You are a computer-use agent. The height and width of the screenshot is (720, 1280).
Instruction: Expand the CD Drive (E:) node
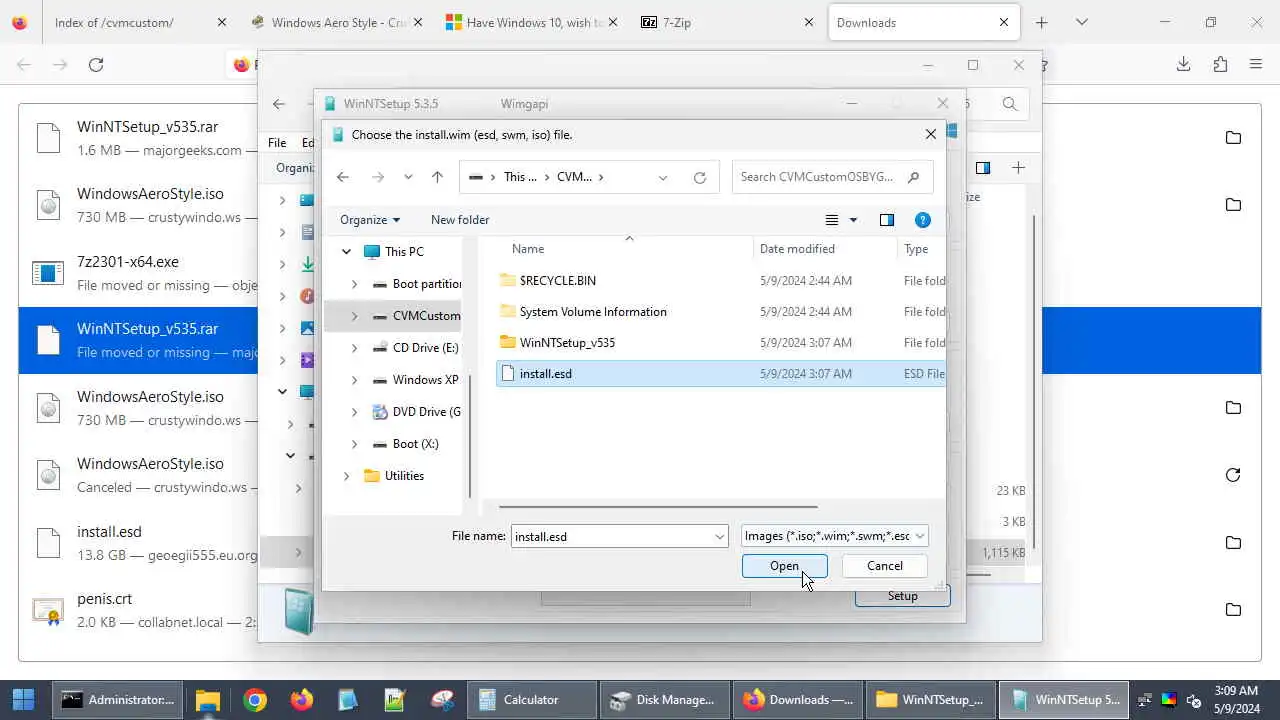coord(354,348)
